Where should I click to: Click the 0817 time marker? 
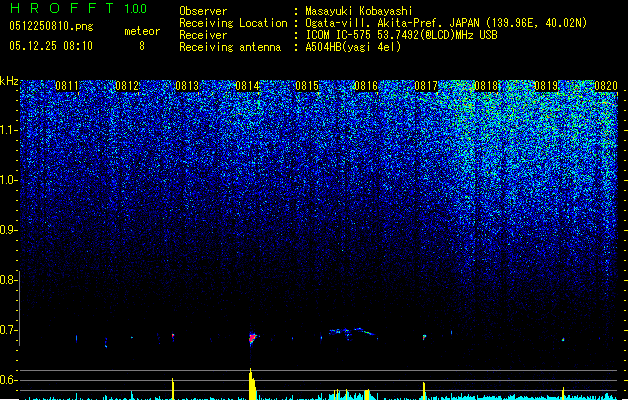tap(426, 86)
